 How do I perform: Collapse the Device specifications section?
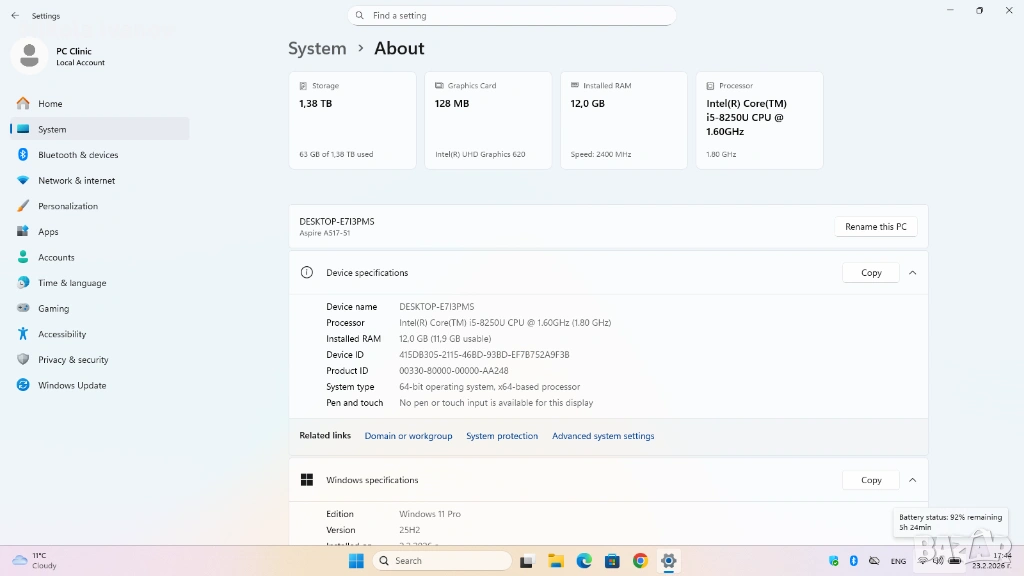pos(912,273)
